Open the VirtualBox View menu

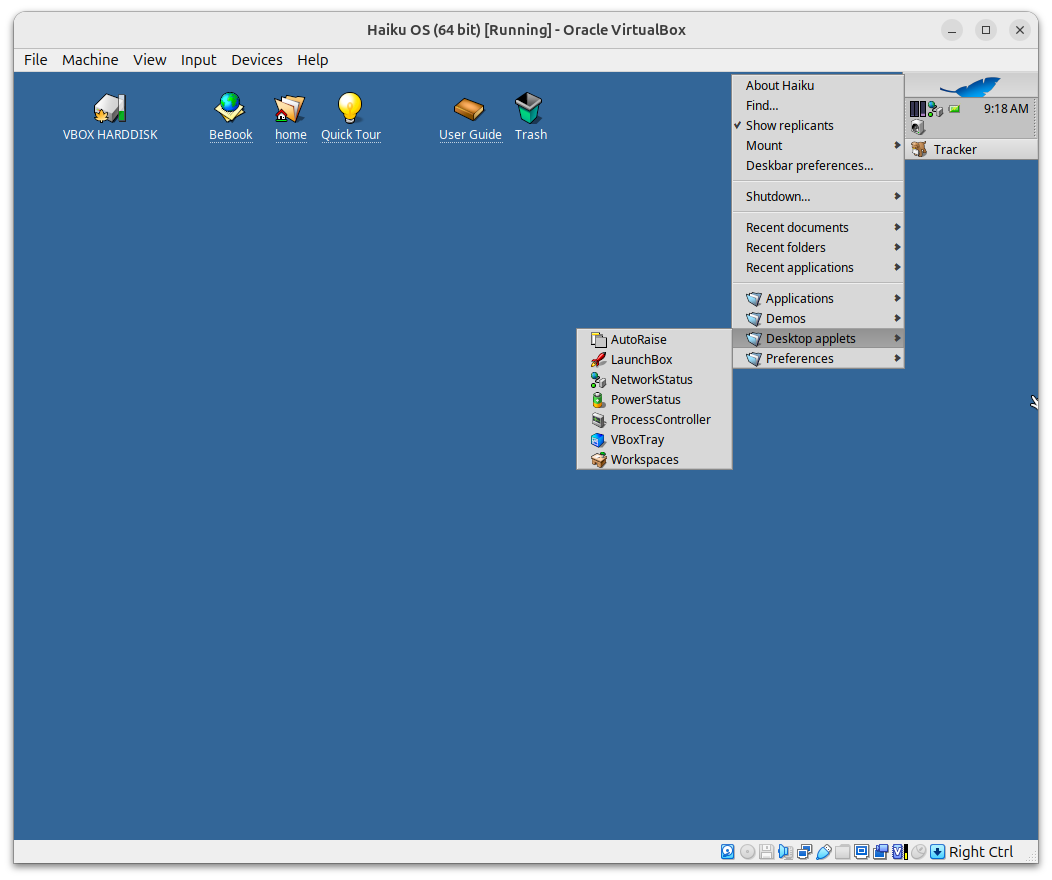click(150, 60)
